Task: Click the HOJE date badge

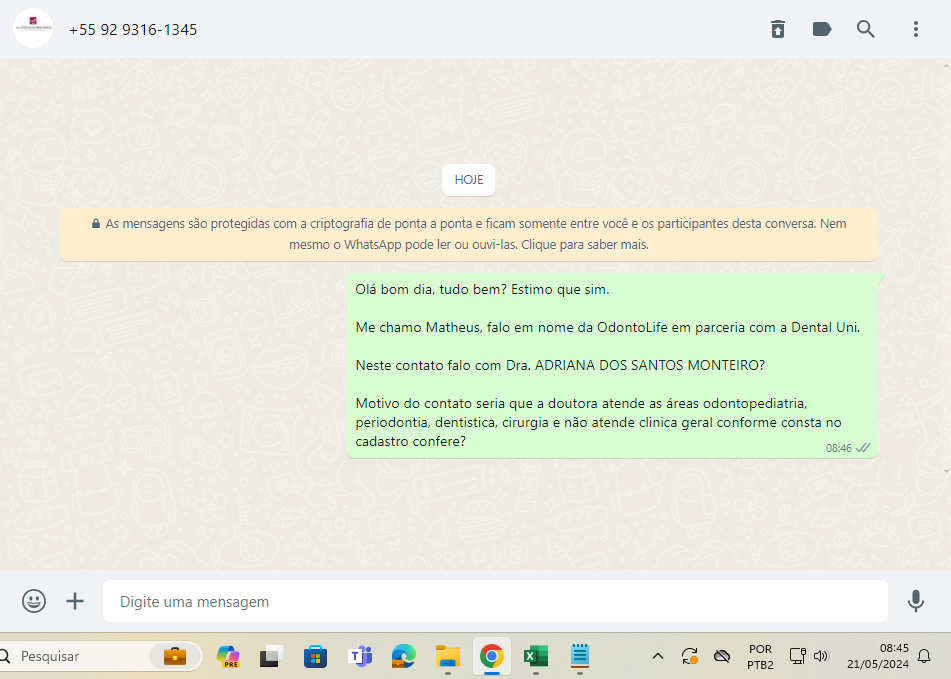Action: (468, 180)
